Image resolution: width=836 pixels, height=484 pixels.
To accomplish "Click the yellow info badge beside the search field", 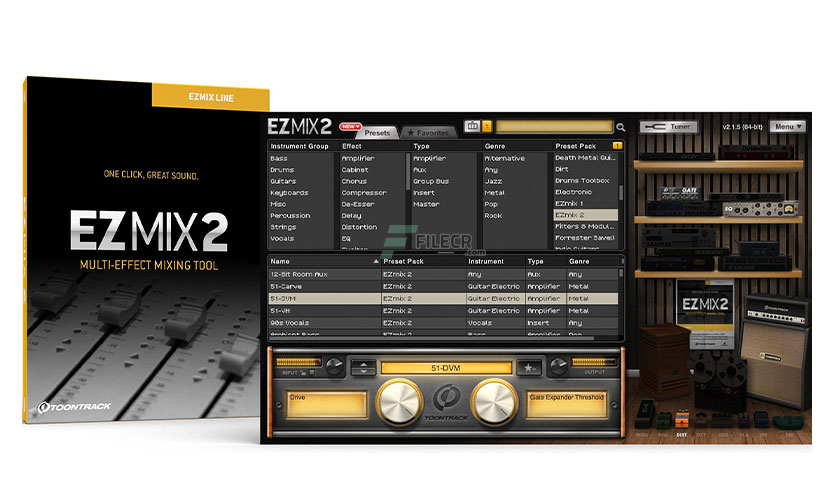I will [x=487, y=126].
